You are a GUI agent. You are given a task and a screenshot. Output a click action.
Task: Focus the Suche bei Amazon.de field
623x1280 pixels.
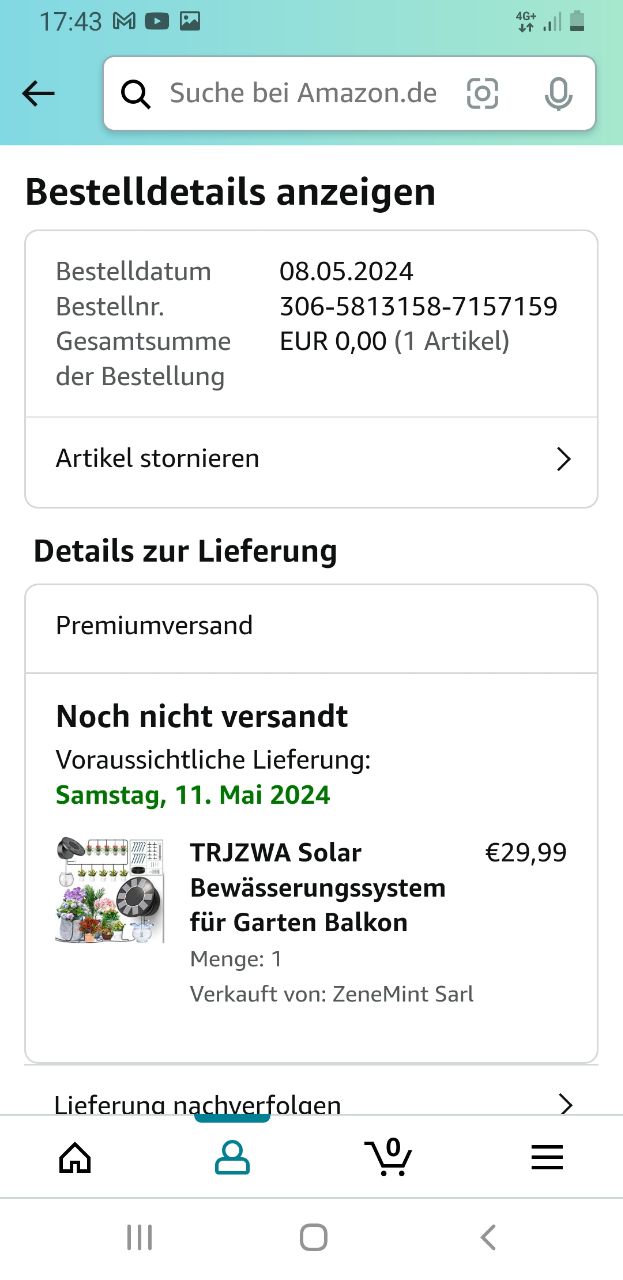303,94
